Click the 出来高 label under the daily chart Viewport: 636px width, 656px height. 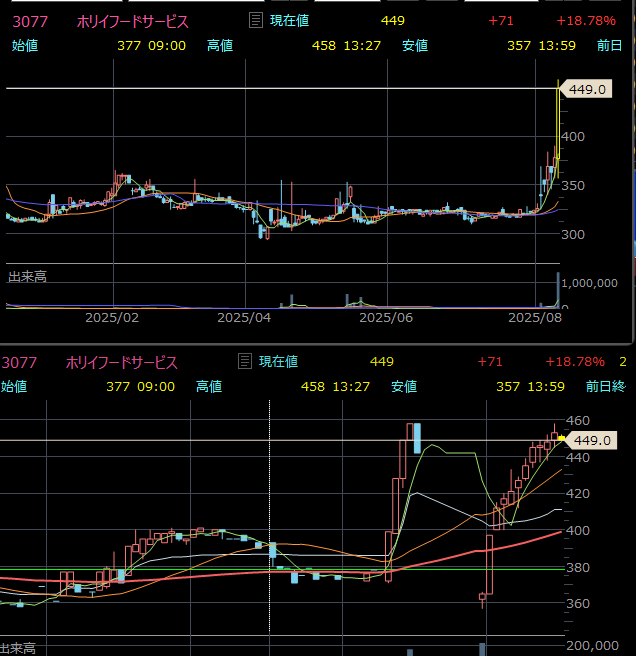(27, 277)
